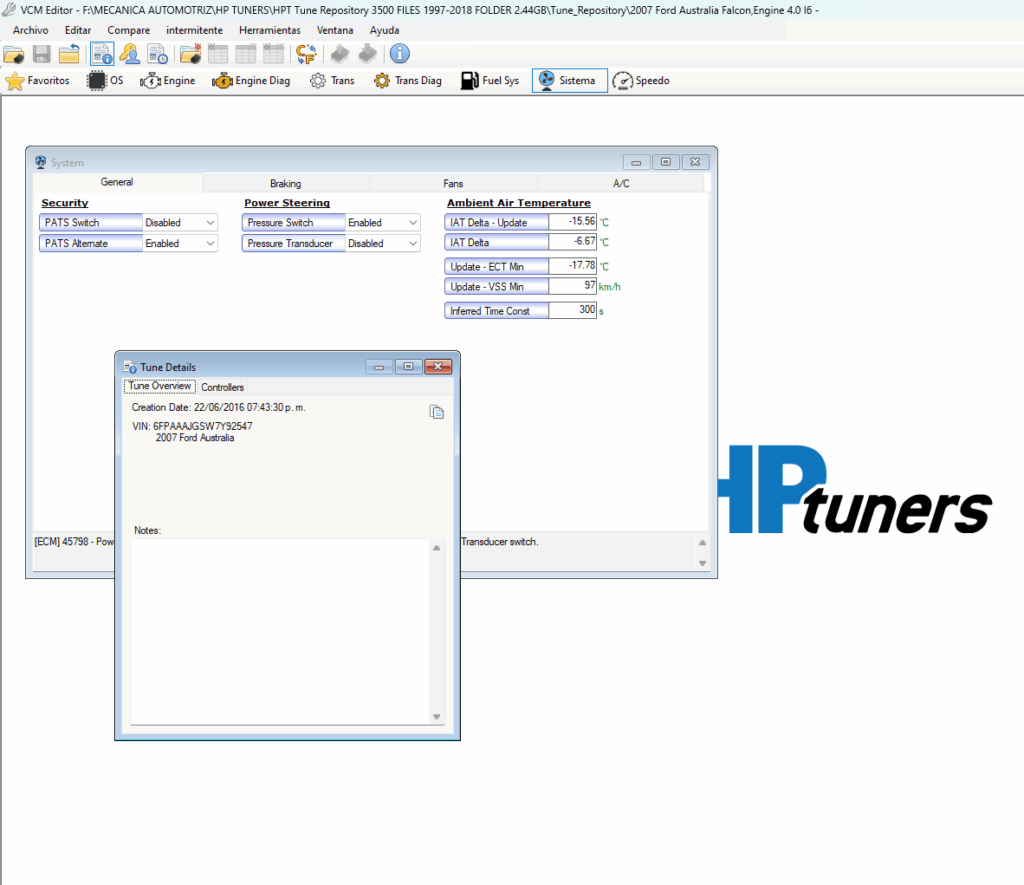Click the Update - VSS Min label button
This screenshot has height=885, width=1024.
pos(496,287)
